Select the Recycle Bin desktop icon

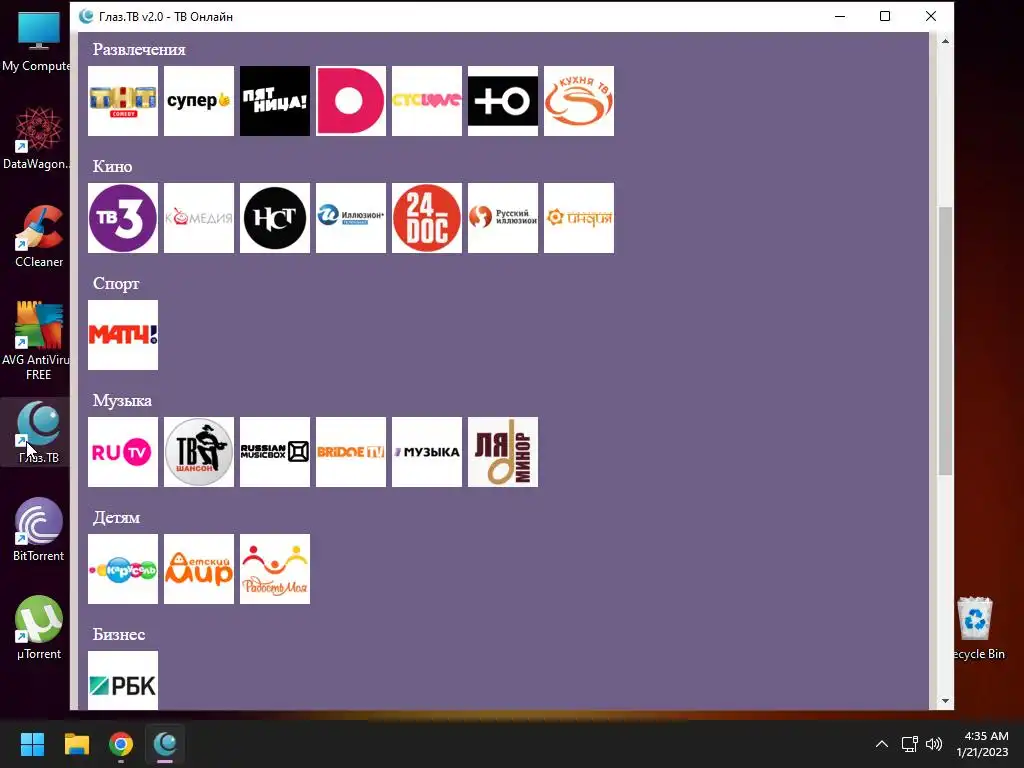[977, 628]
